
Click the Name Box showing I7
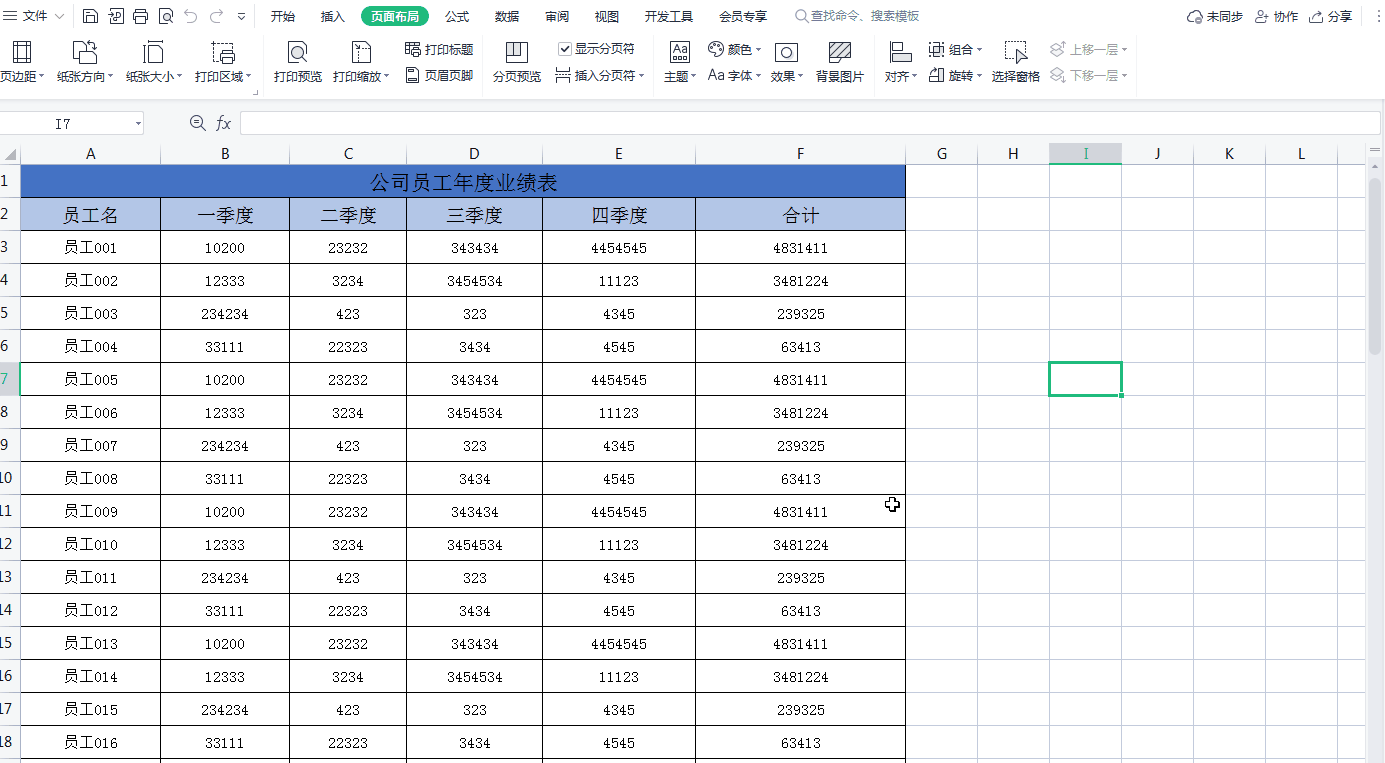(x=64, y=123)
